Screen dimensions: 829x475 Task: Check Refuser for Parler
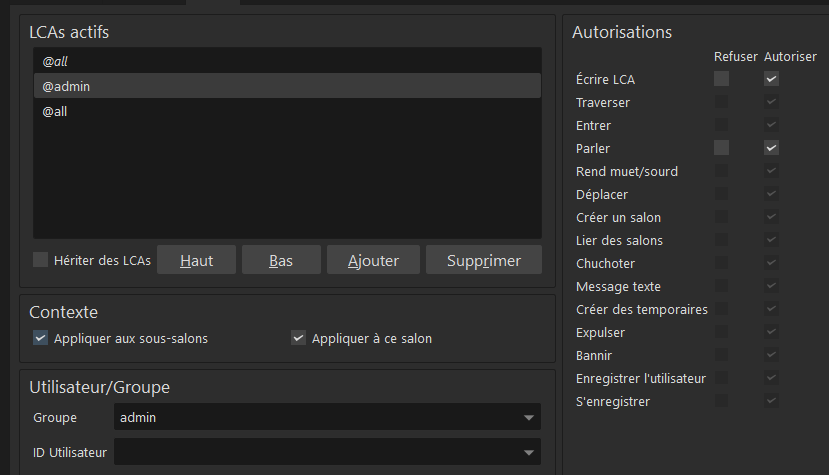[x=721, y=148]
